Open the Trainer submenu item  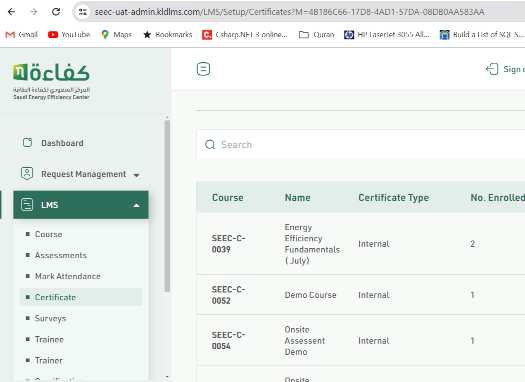pos(49,361)
